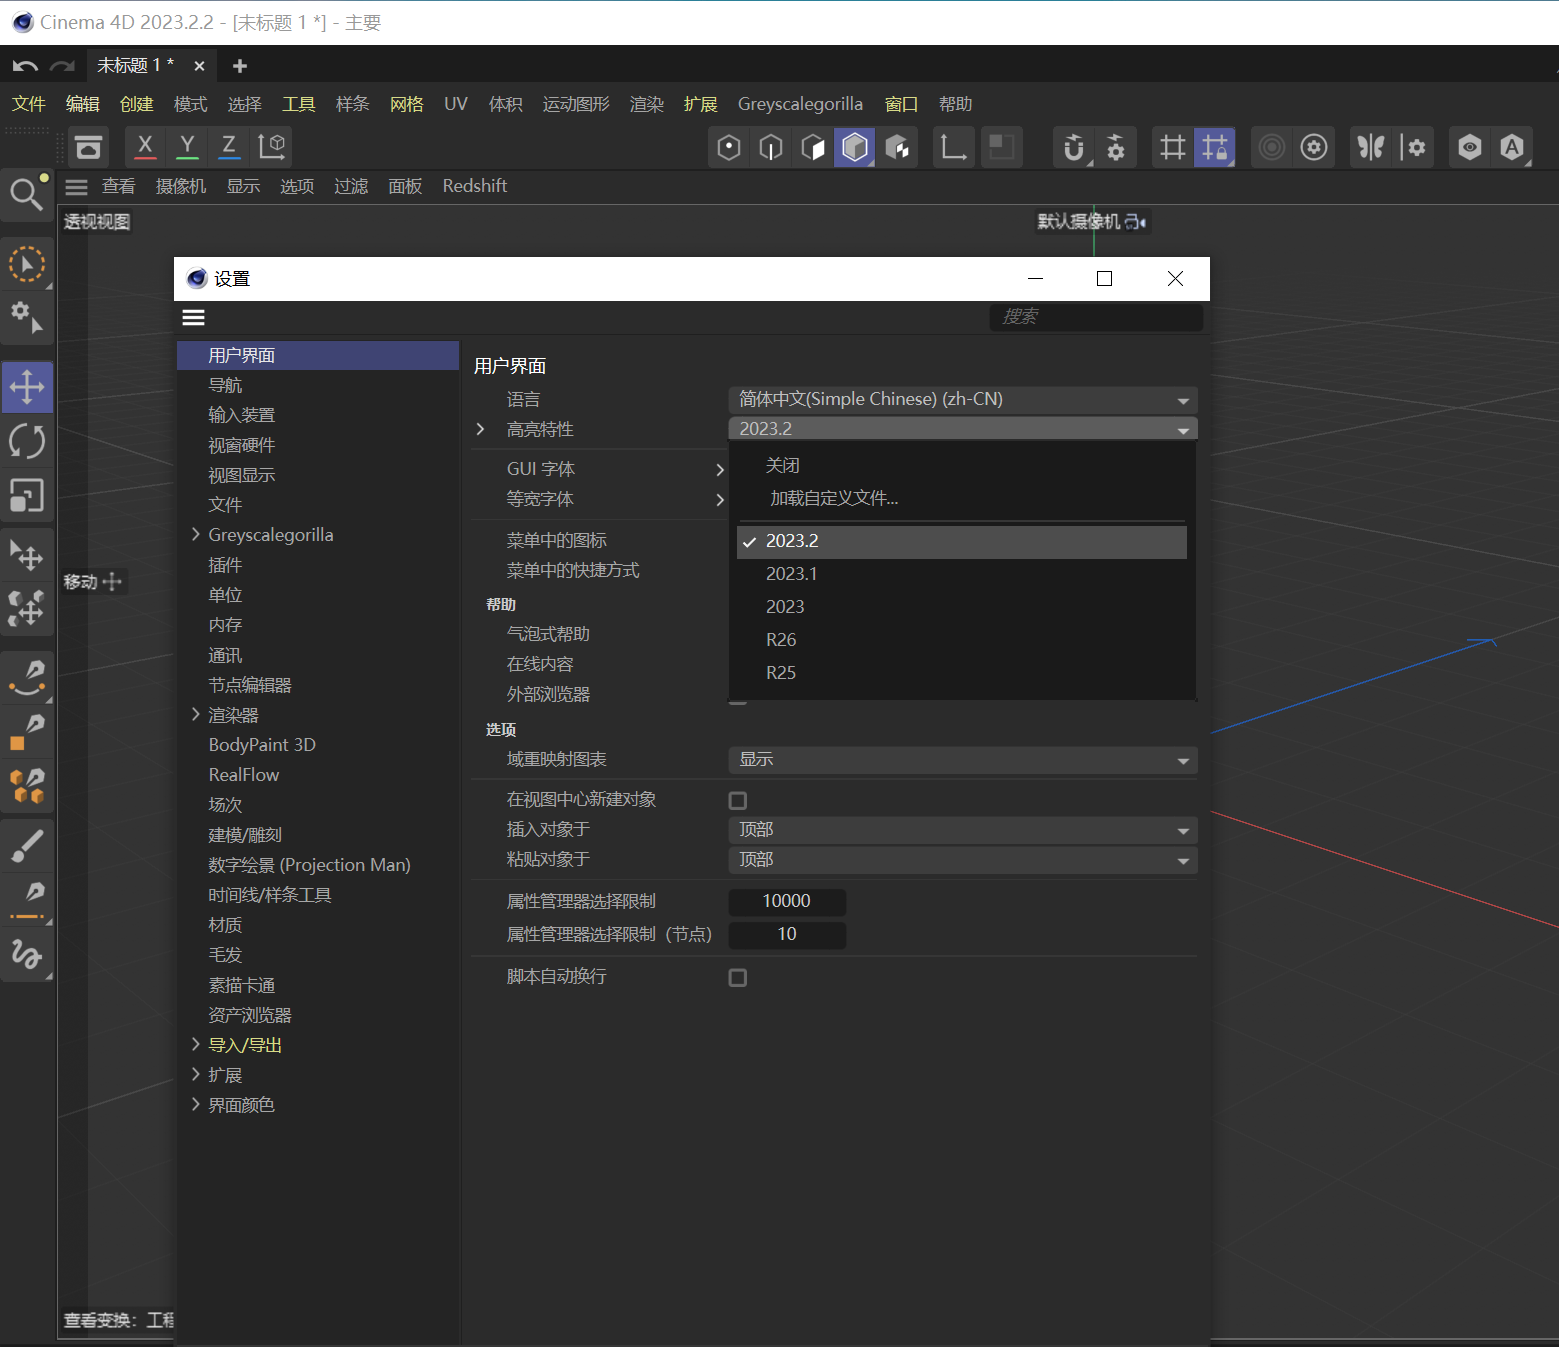This screenshot has width=1559, height=1347.
Task: Expand the GUI 字体 arrow
Action: [719, 469]
